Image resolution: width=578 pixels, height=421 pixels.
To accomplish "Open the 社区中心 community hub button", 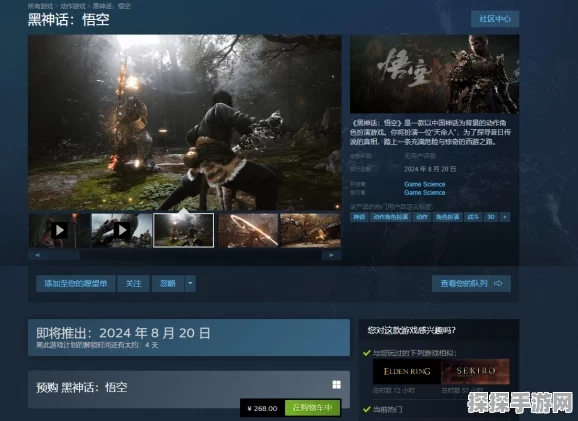I will (495, 19).
